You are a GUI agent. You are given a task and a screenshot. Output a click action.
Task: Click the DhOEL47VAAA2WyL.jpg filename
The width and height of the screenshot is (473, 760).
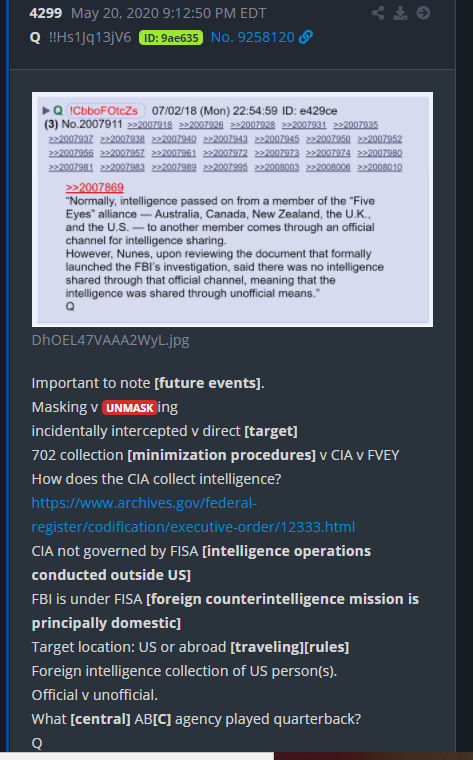point(110,340)
